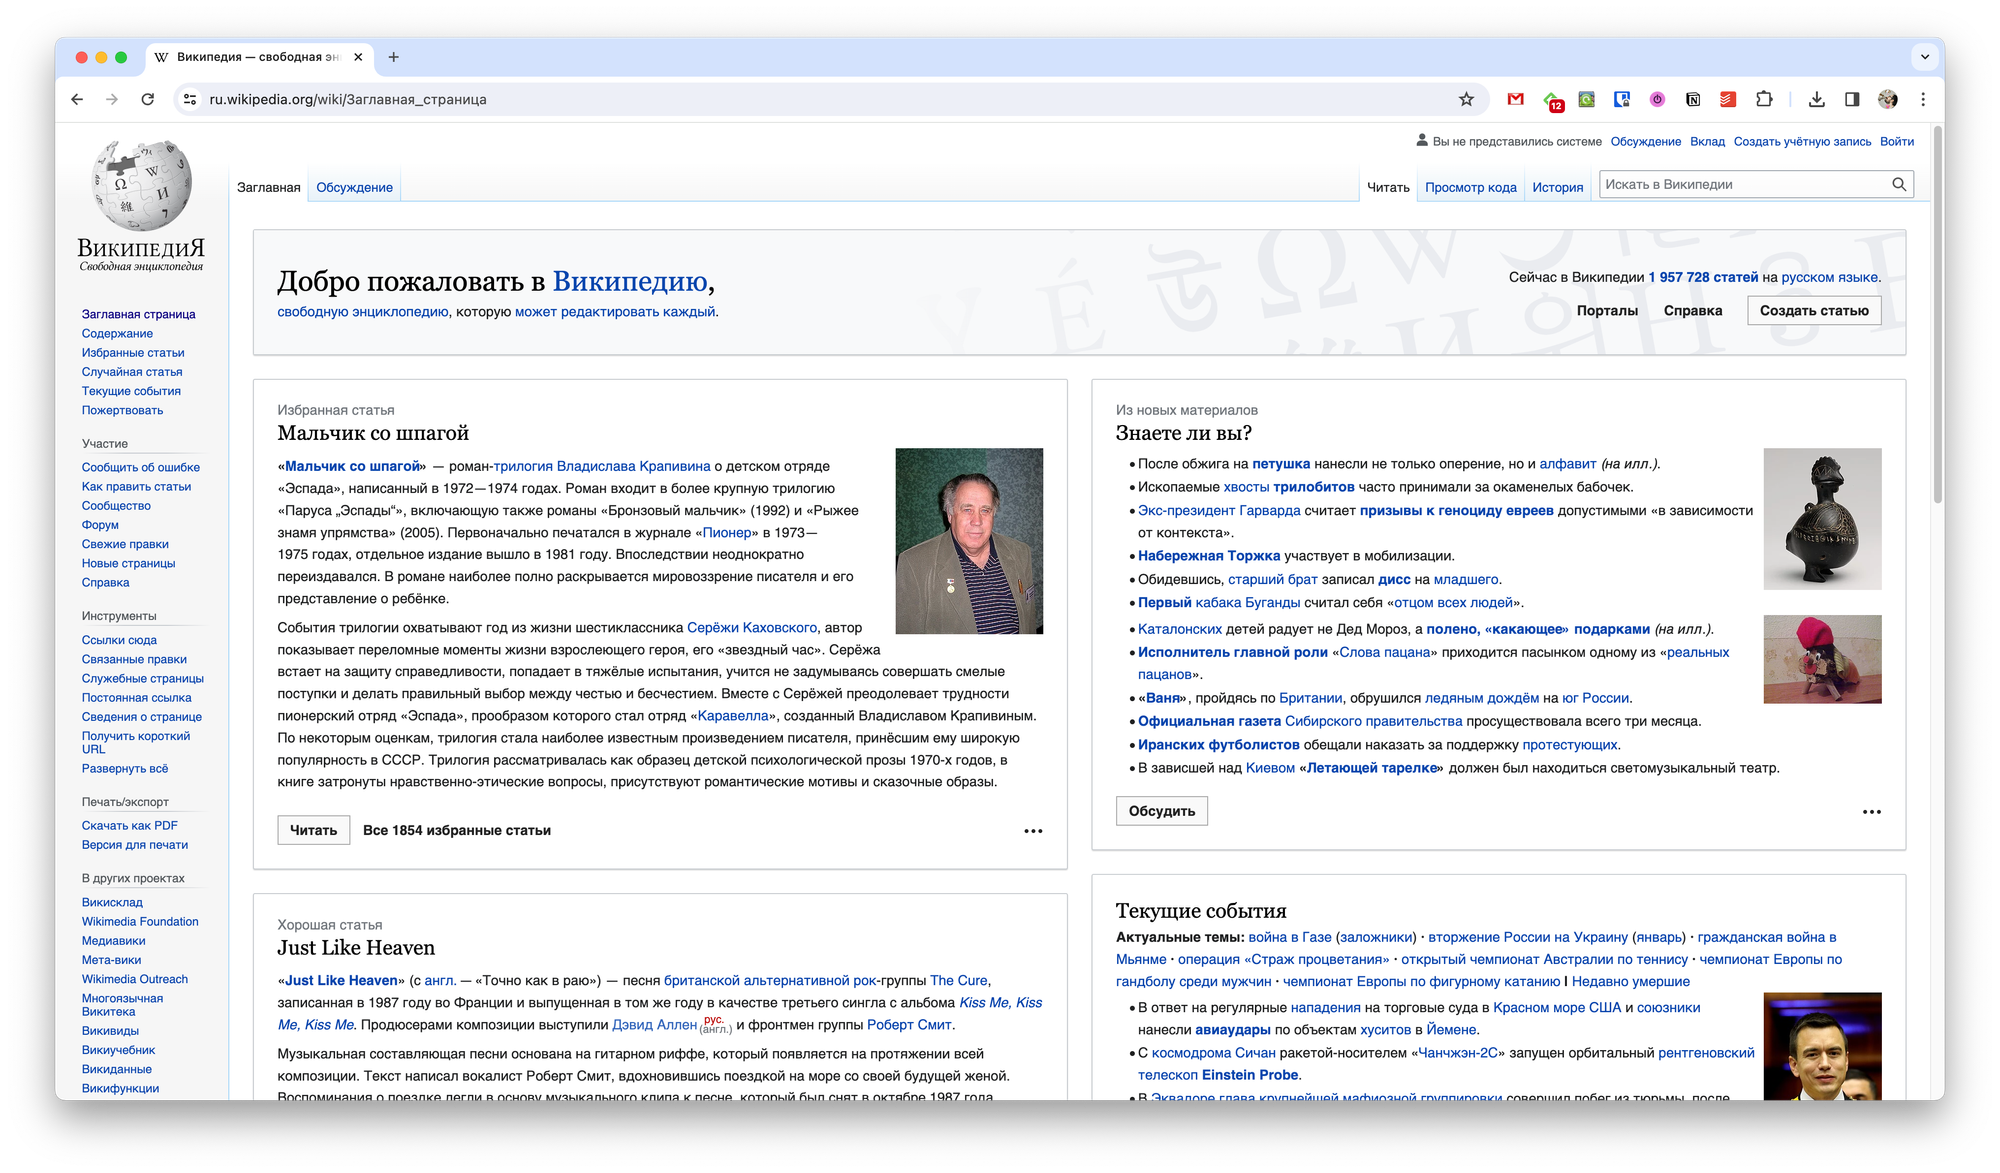
Task: Reload the page
Action: pos(148,99)
